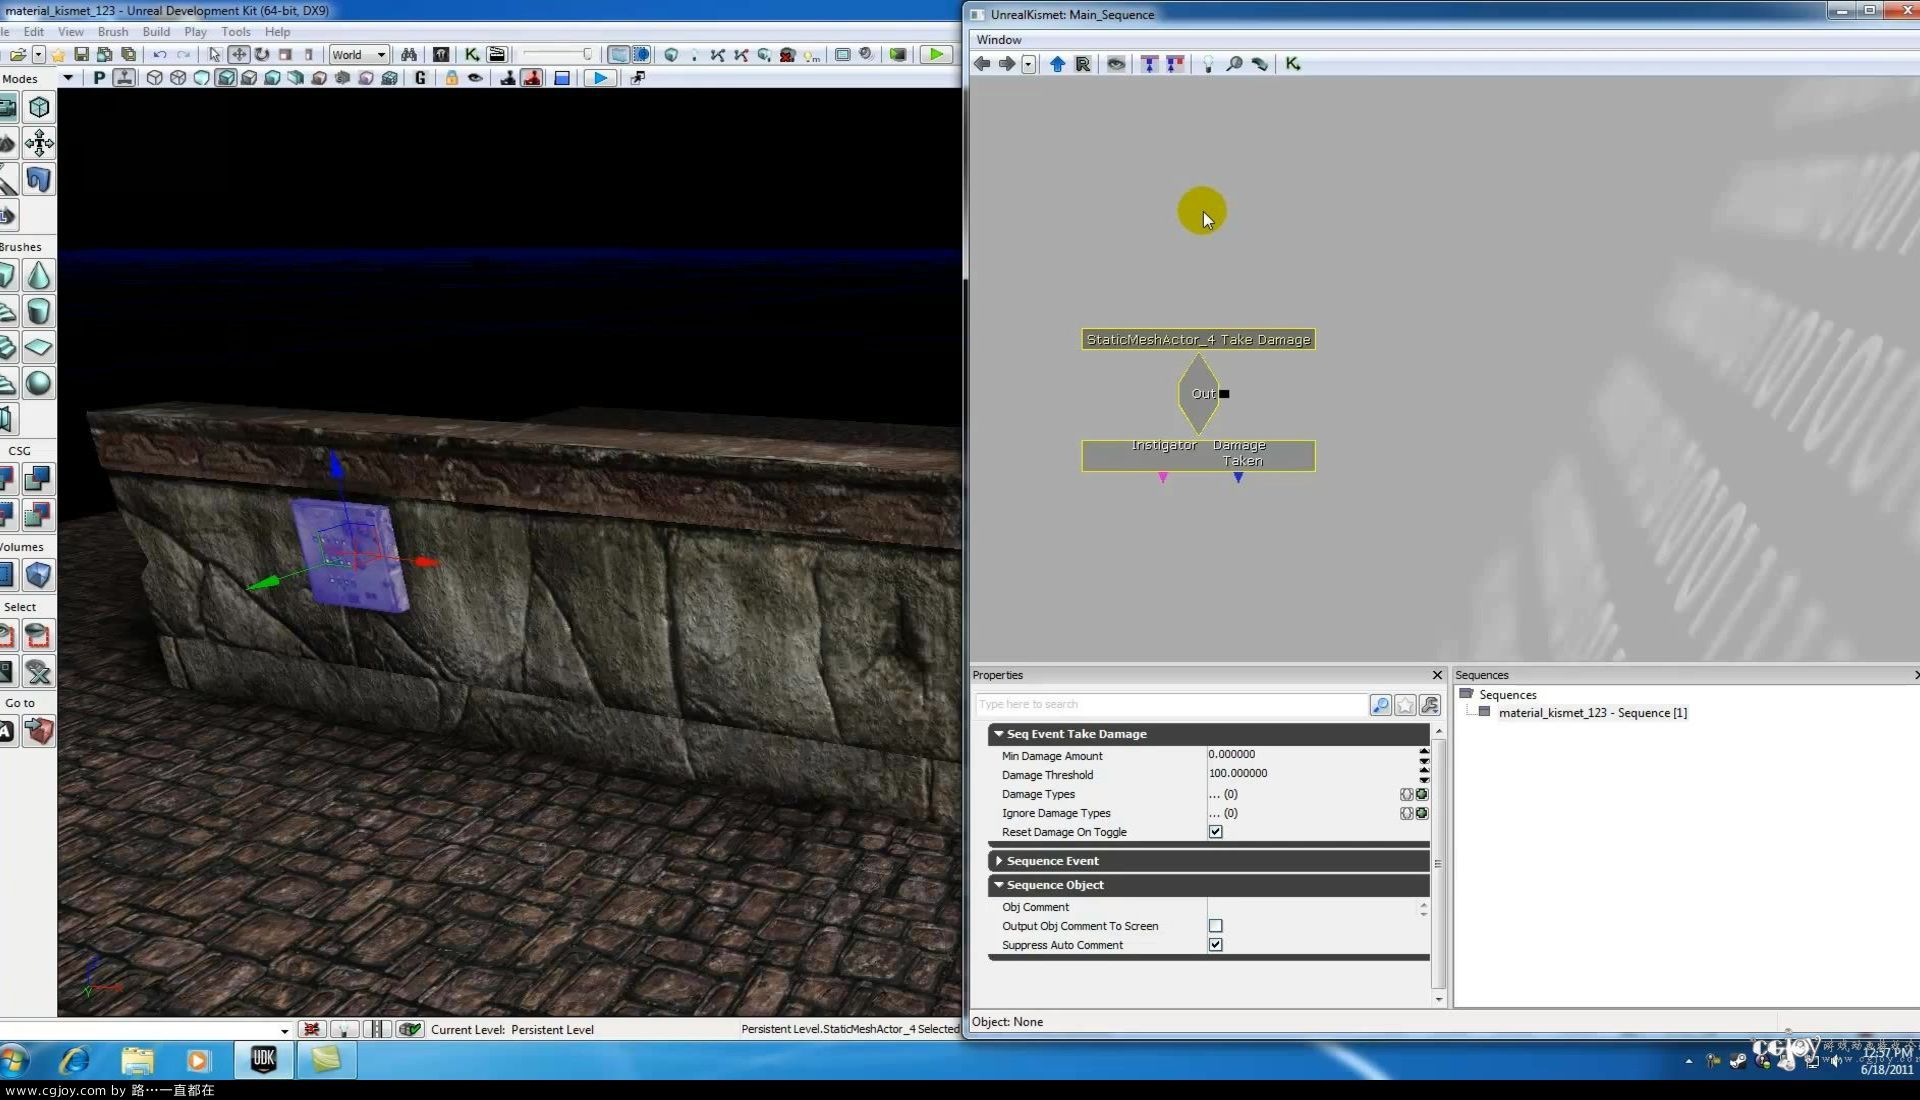The width and height of the screenshot is (1920, 1100).
Task: Uncheck Suppress Auto Comment checkbox
Action: pyautogui.click(x=1216, y=945)
